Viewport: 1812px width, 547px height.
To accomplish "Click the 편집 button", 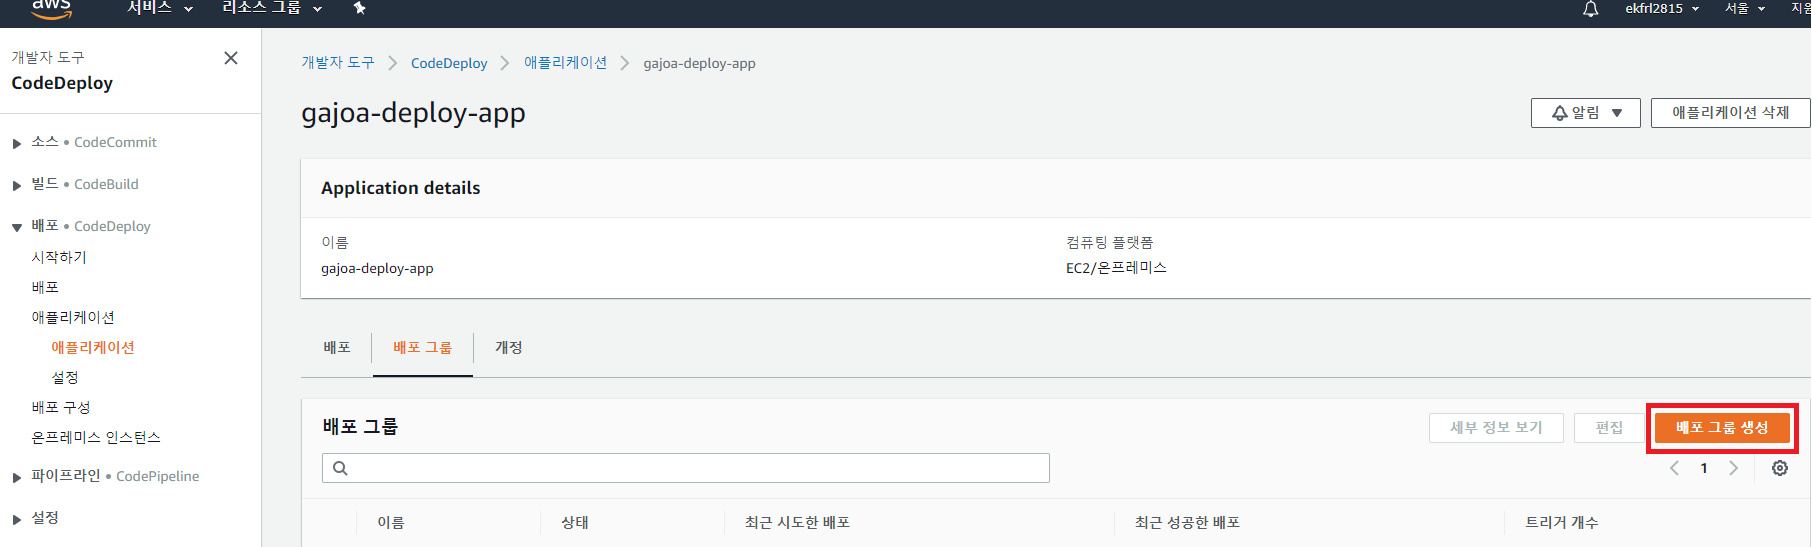I will click(1609, 427).
